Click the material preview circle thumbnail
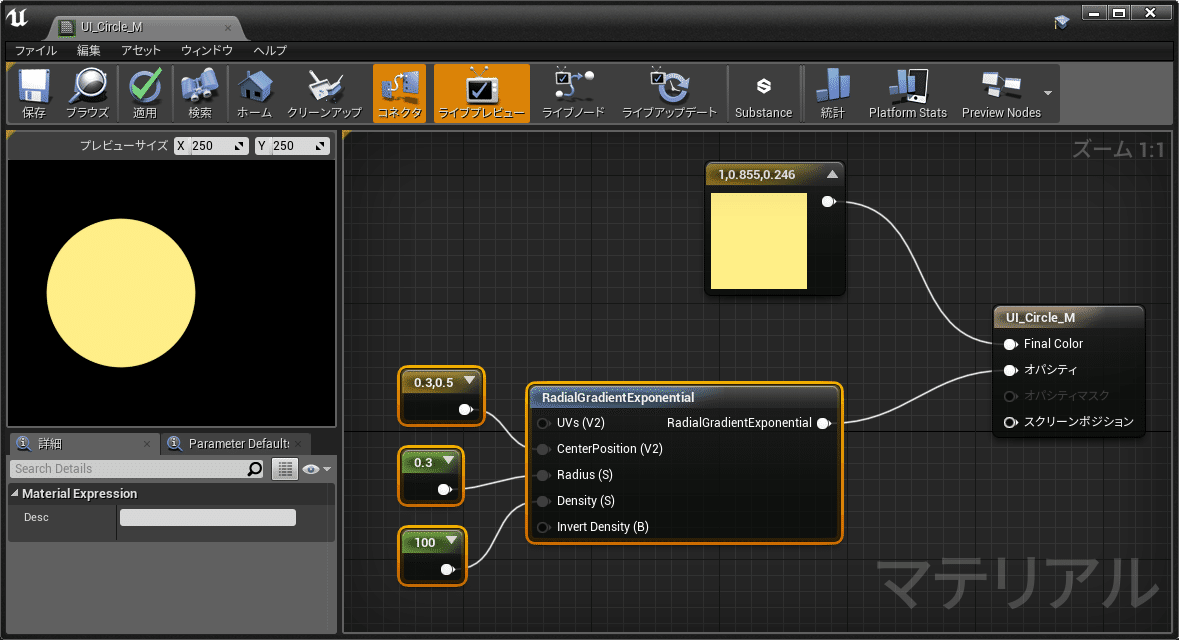1179x640 pixels. pos(121,293)
